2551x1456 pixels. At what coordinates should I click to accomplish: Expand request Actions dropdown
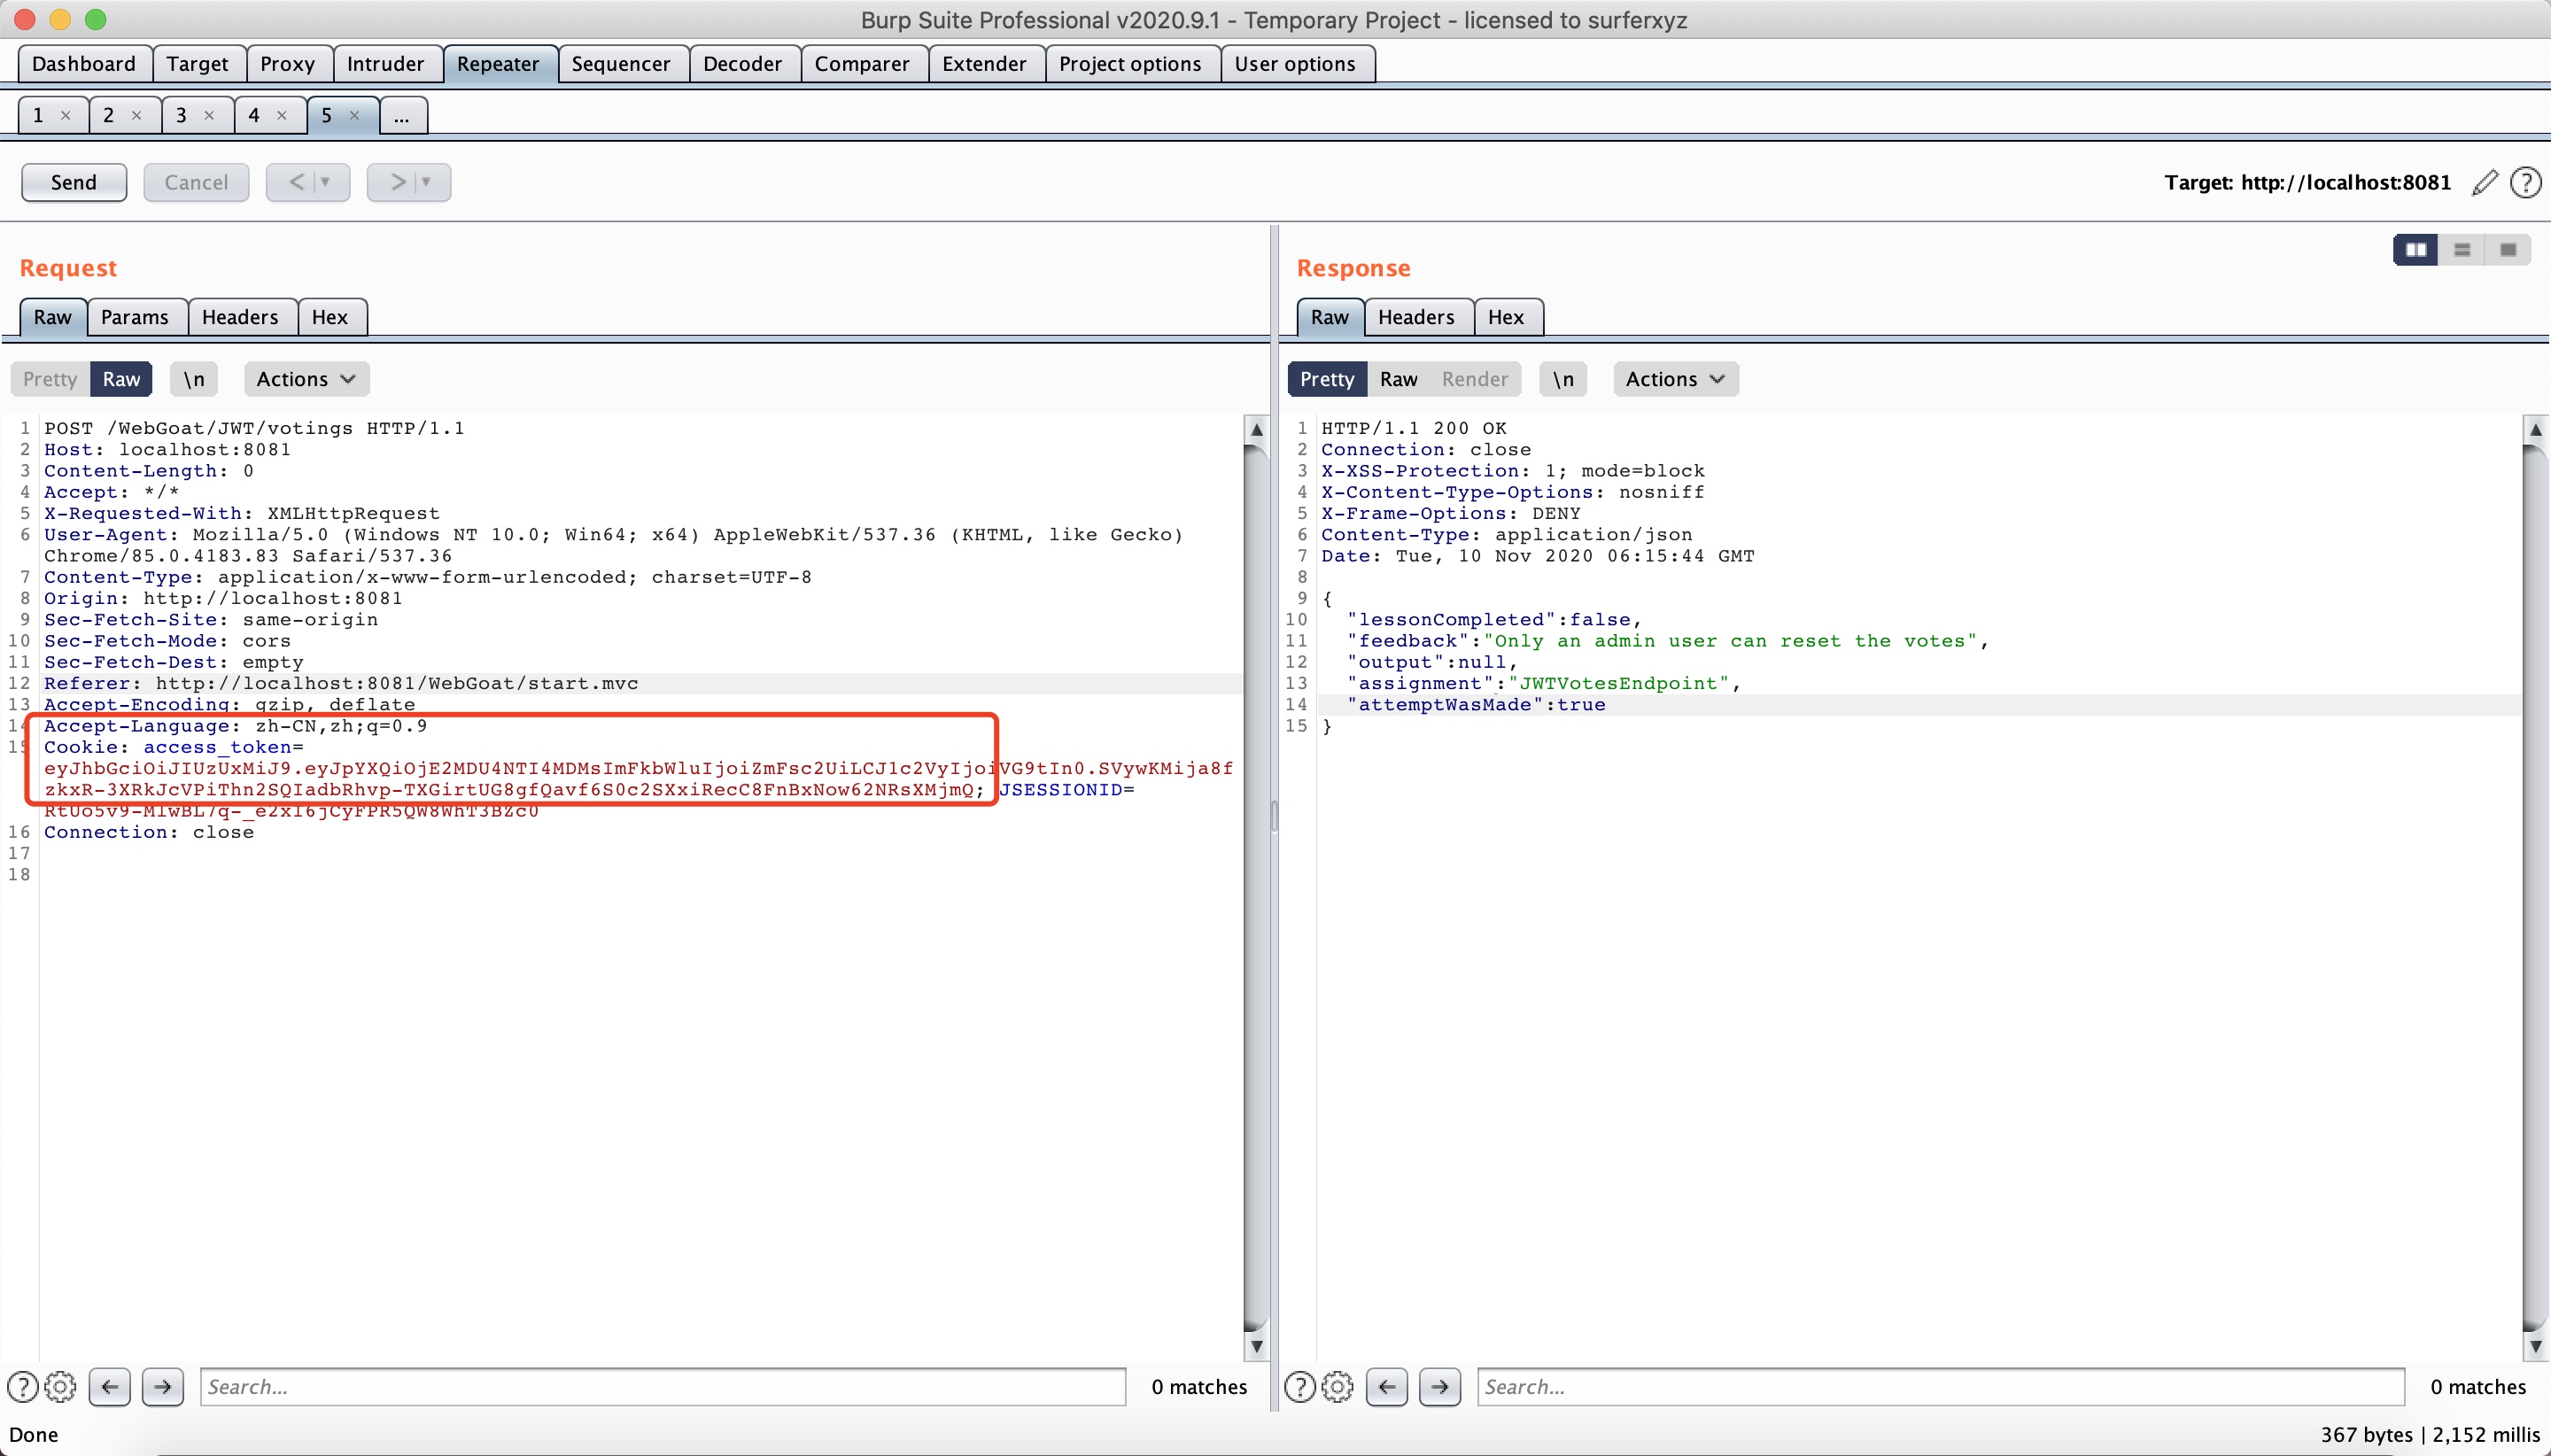306,379
